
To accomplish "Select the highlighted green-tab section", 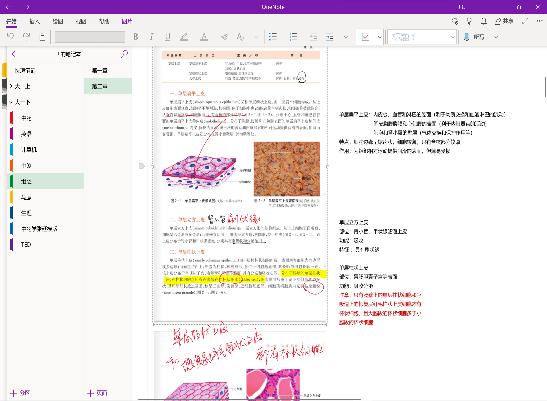I will click(45, 181).
